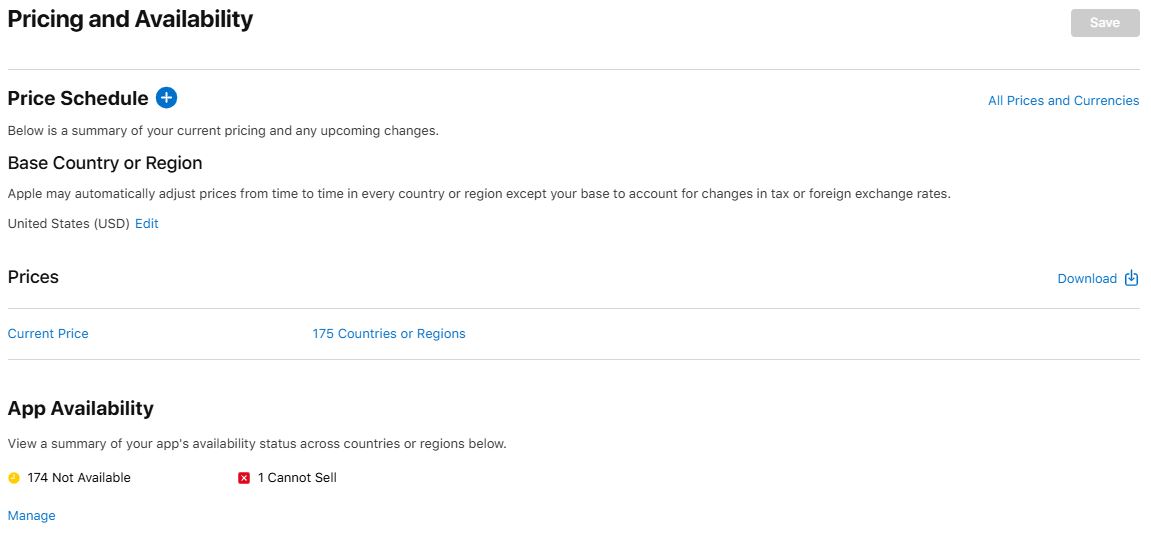The width and height of the screenshot is (1151, 534).
Task: Click the yellow Not Available status icon
Action: click(x=14, y=478)
